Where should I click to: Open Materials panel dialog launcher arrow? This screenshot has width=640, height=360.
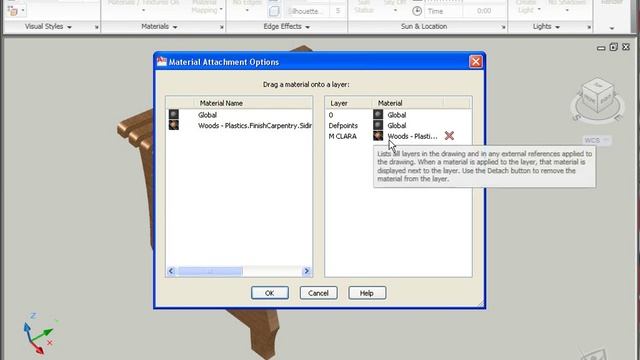(x=222, y=27)
